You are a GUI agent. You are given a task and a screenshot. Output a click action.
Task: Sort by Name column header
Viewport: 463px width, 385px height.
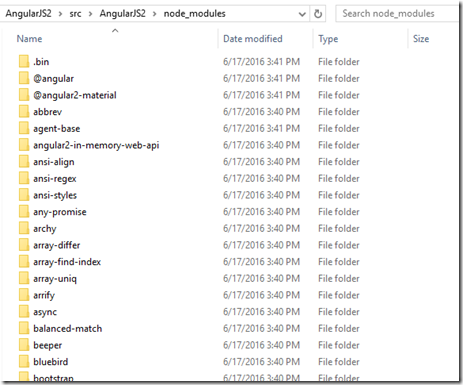pyautogui.click(x=29, y=39)
